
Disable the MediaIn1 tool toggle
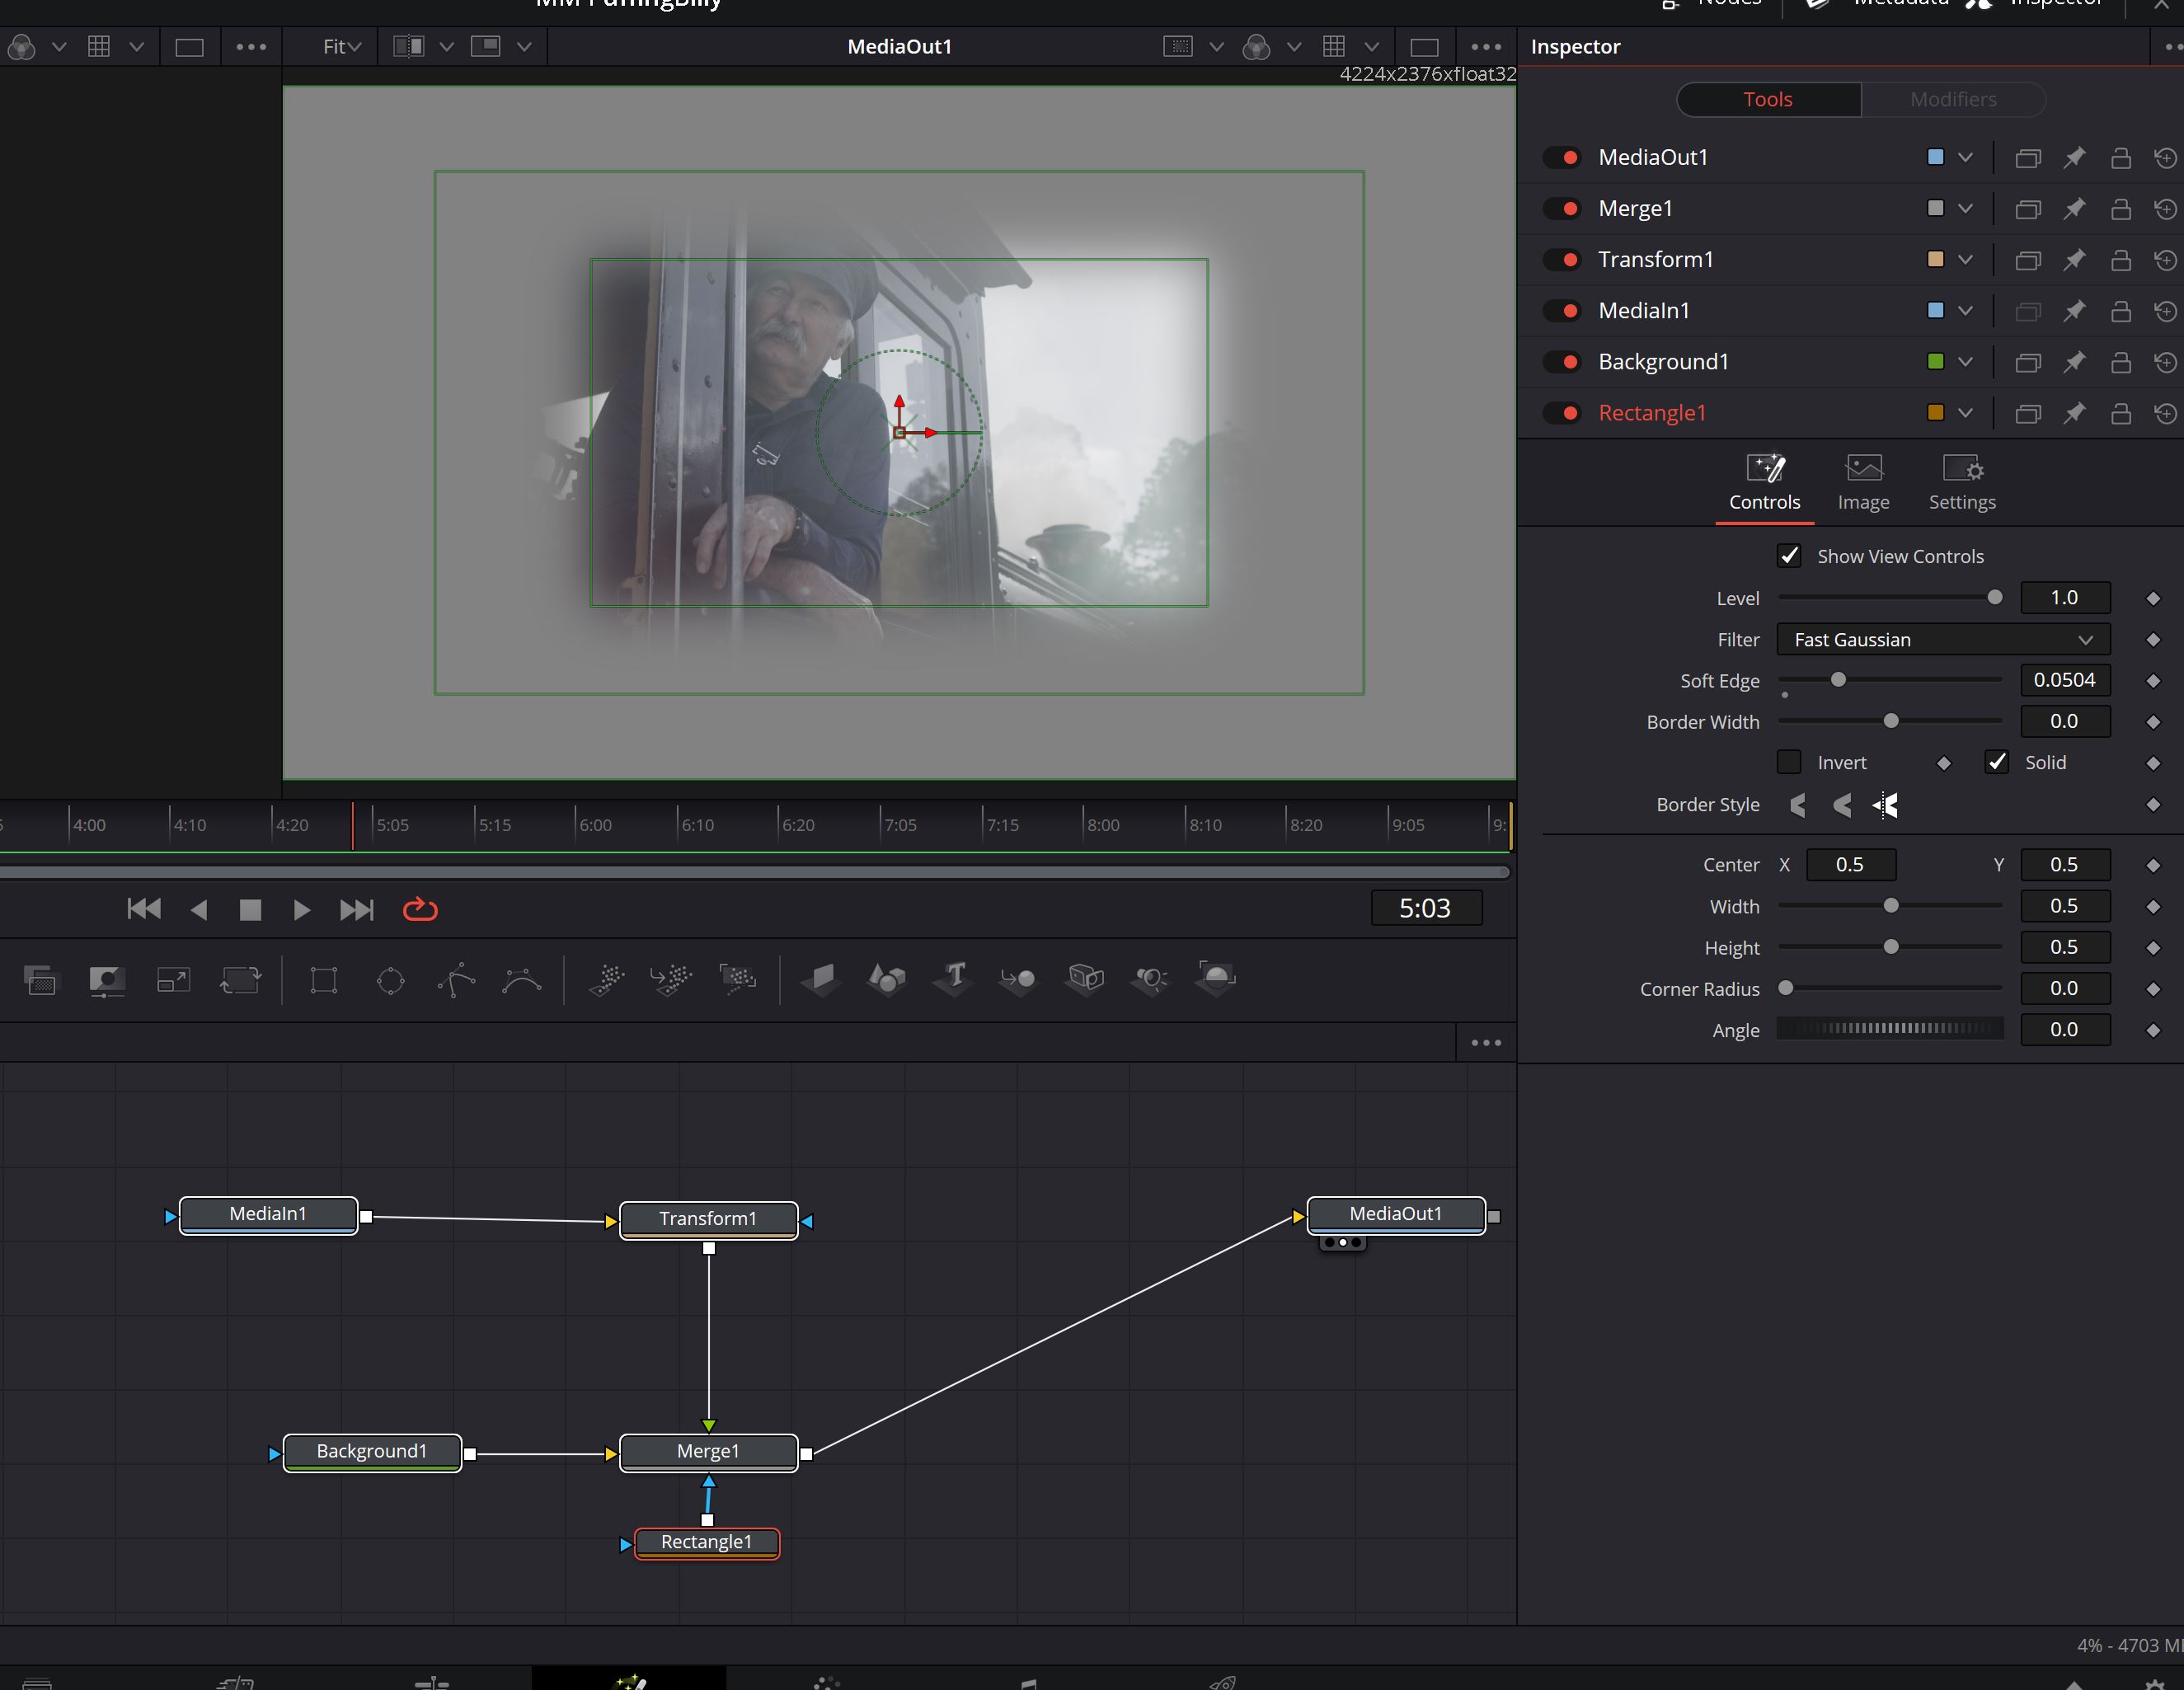click(1562, 310)
